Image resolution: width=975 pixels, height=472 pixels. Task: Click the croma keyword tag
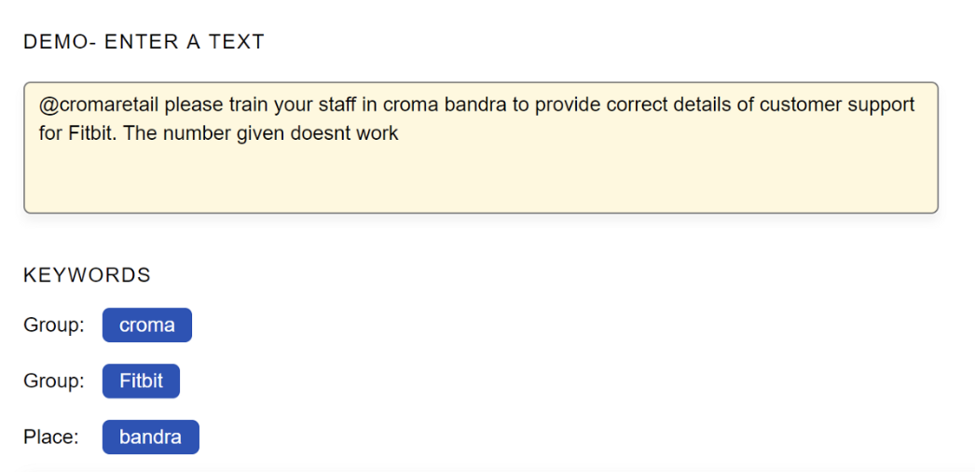click(147, 325)
